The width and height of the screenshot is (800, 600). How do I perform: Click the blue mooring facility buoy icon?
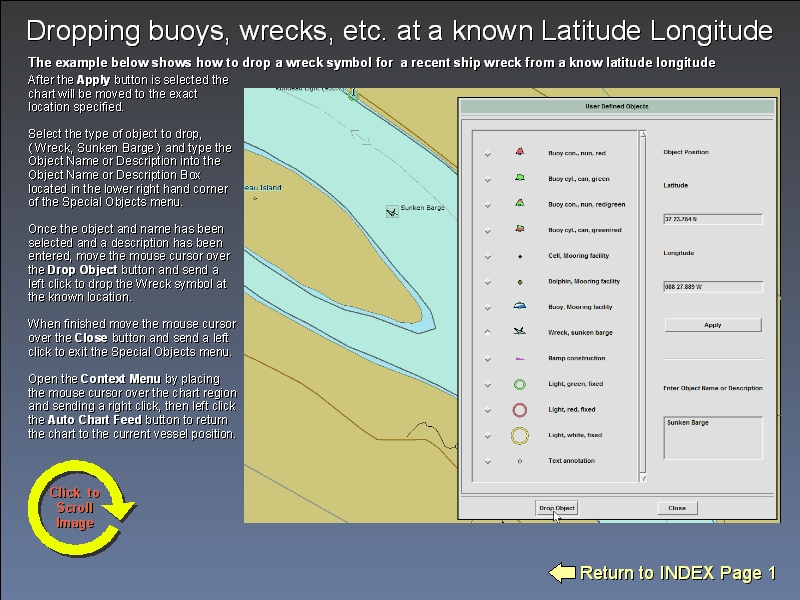click(520, 306)
